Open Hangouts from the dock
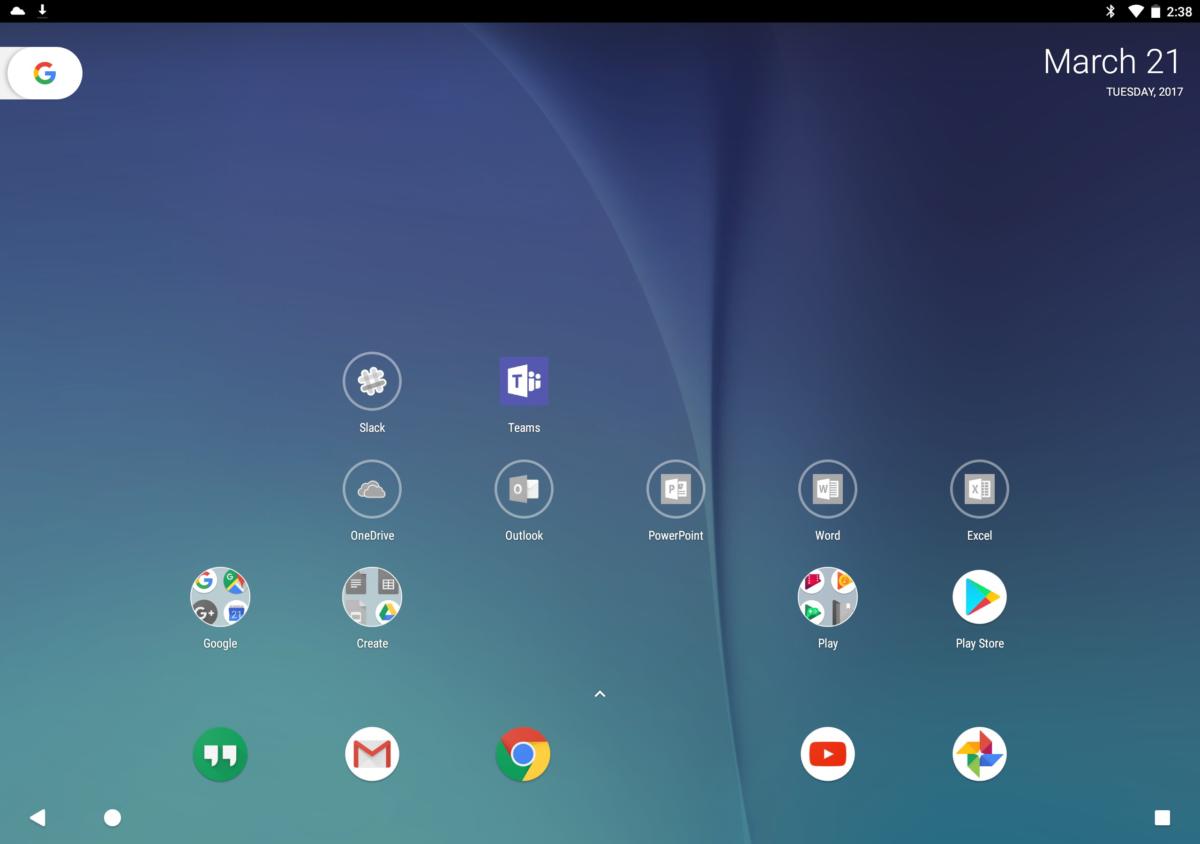The height and width of the screenshot is (844, 1200). coord(220,754)
